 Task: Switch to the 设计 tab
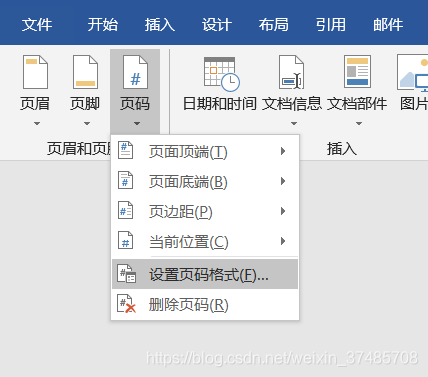[217, 25]
